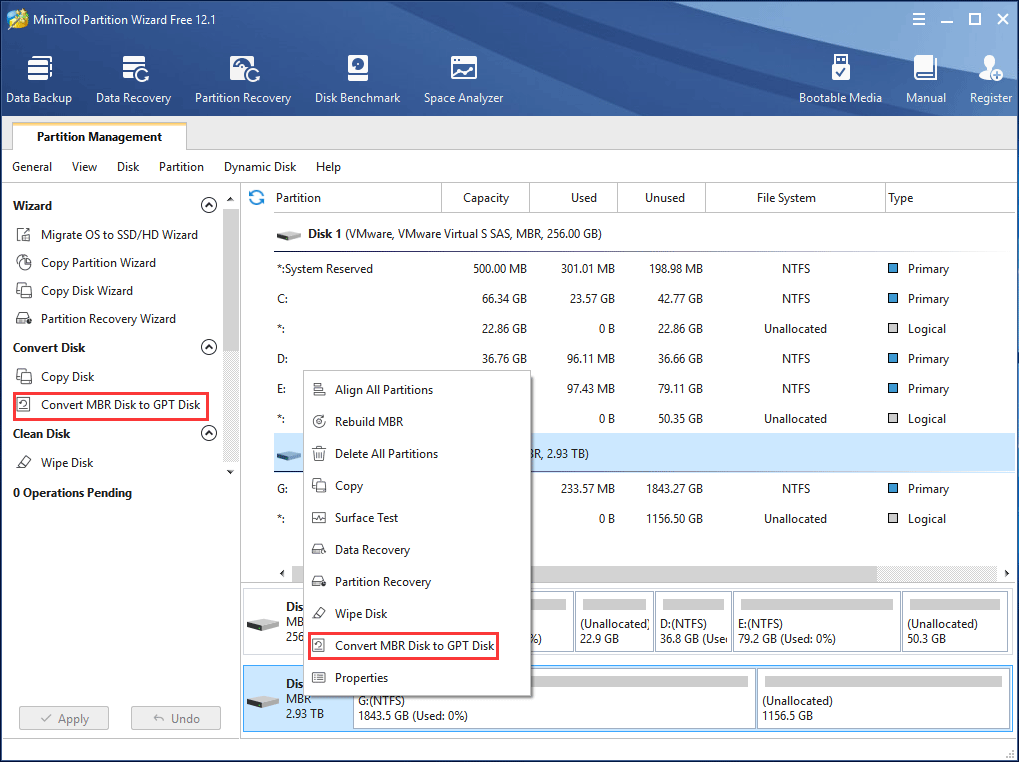
Task: Select Convert MBR Disk to GPT Disk in sidebar
Action: 110,405
